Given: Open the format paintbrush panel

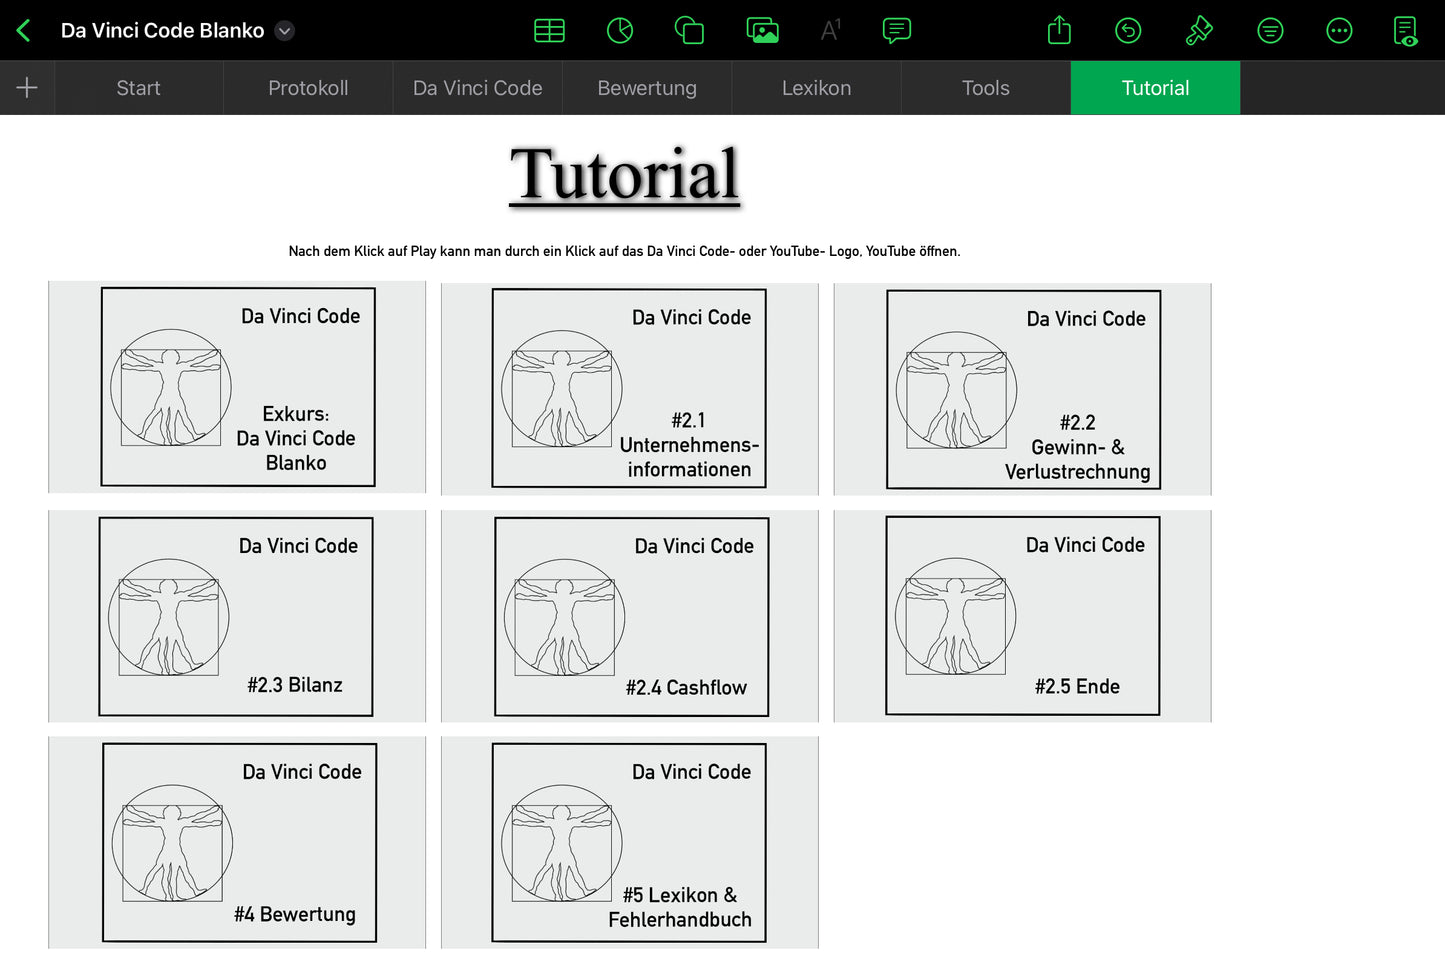Looking at the screenshot, I should [1199, 31].
